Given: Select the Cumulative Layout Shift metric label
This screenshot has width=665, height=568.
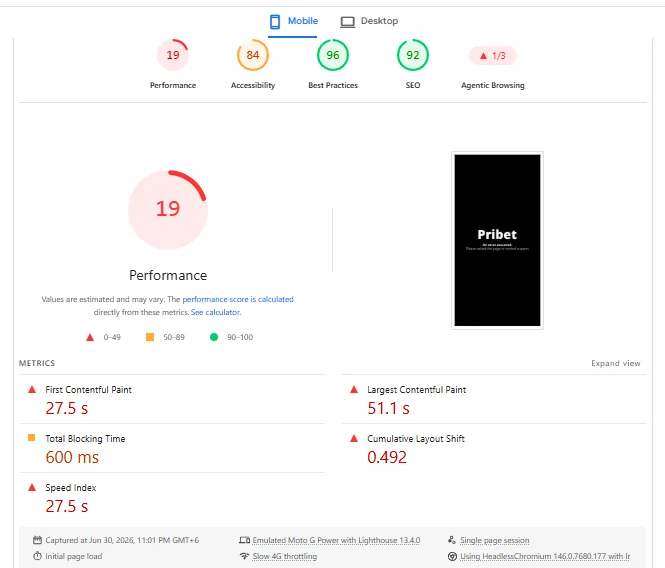Looking at the screenshot, I should (x=416, y=439).
